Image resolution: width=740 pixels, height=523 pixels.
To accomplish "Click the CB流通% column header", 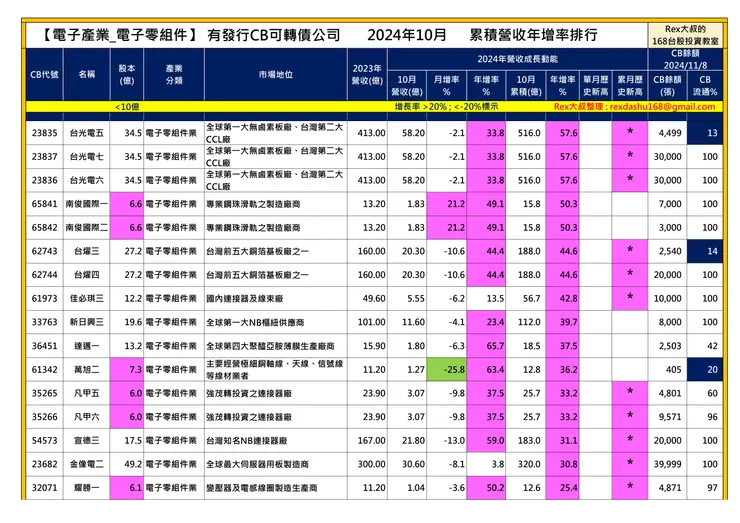I will pos(705,85).
